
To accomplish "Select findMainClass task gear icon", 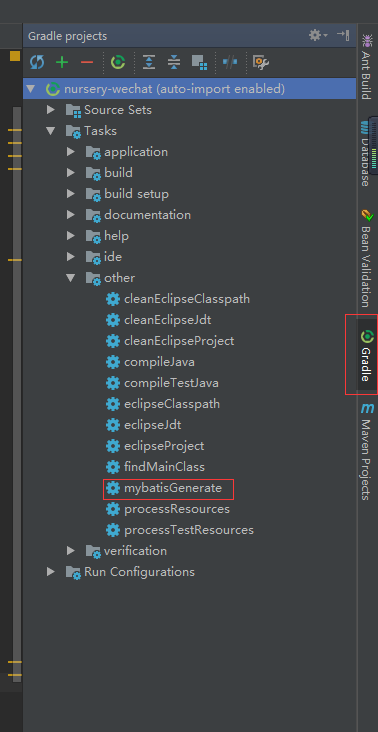I will click(x=113, y=467).
